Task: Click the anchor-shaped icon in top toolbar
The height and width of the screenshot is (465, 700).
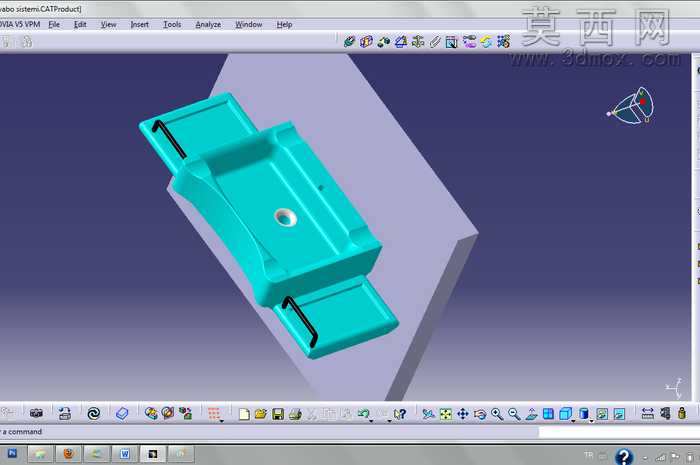Action: 418,42
